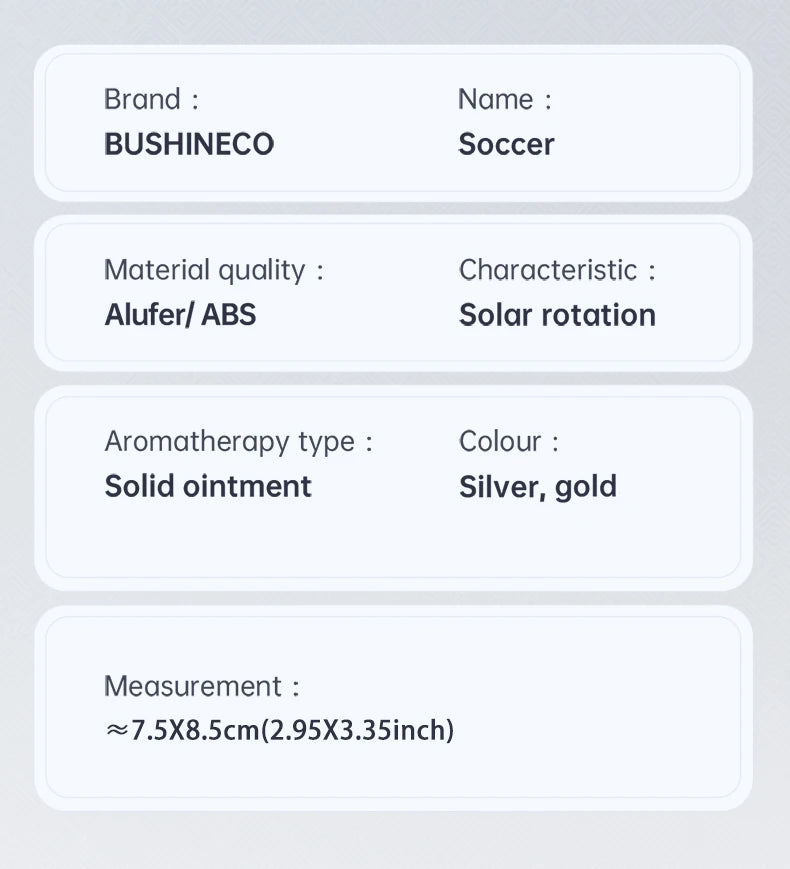
Task: Select the 7.5X8.5cm measurement text
Action: (x=195, y=730)
